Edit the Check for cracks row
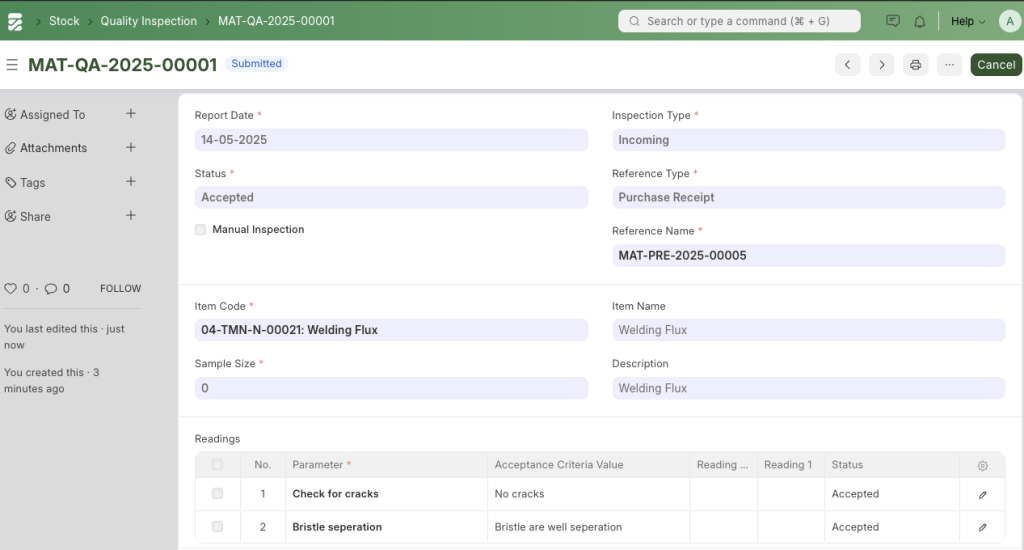1024x550 pixels. click(982, 494)
